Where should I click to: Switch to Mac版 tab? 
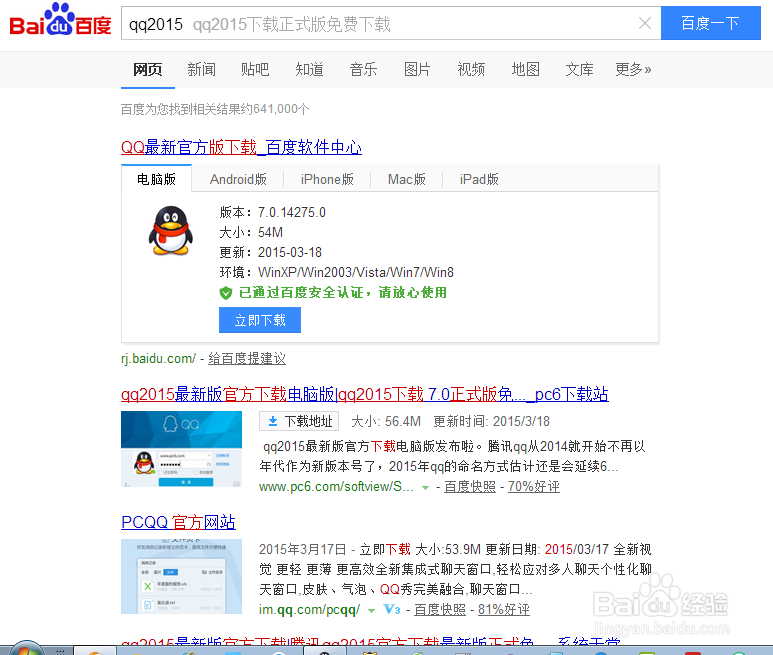(407, 179)
